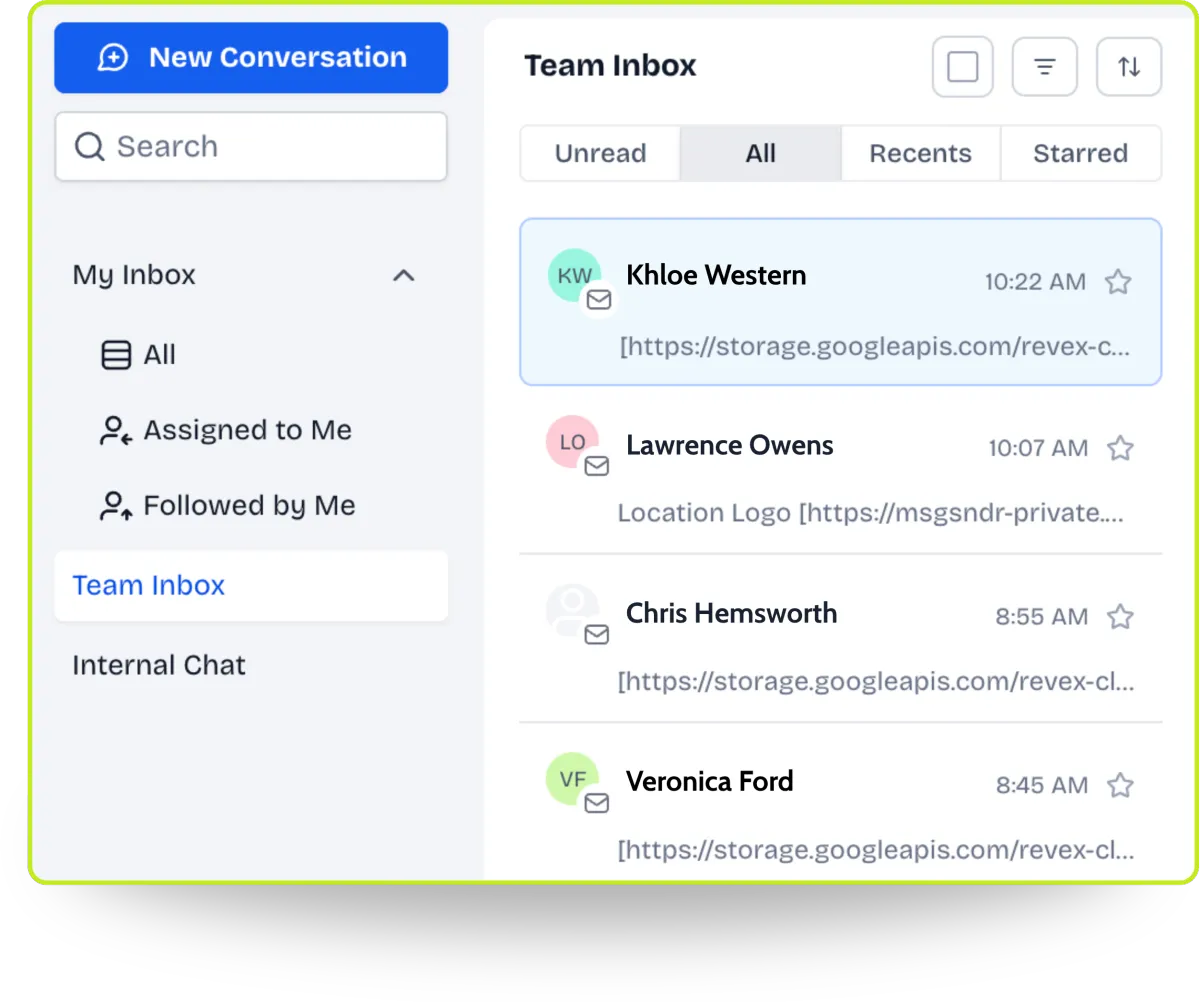Click Chris Hemsworth's googleapis link preview
The width and height of the screenshot is (1200, 1002).
(x=876, y=682)
